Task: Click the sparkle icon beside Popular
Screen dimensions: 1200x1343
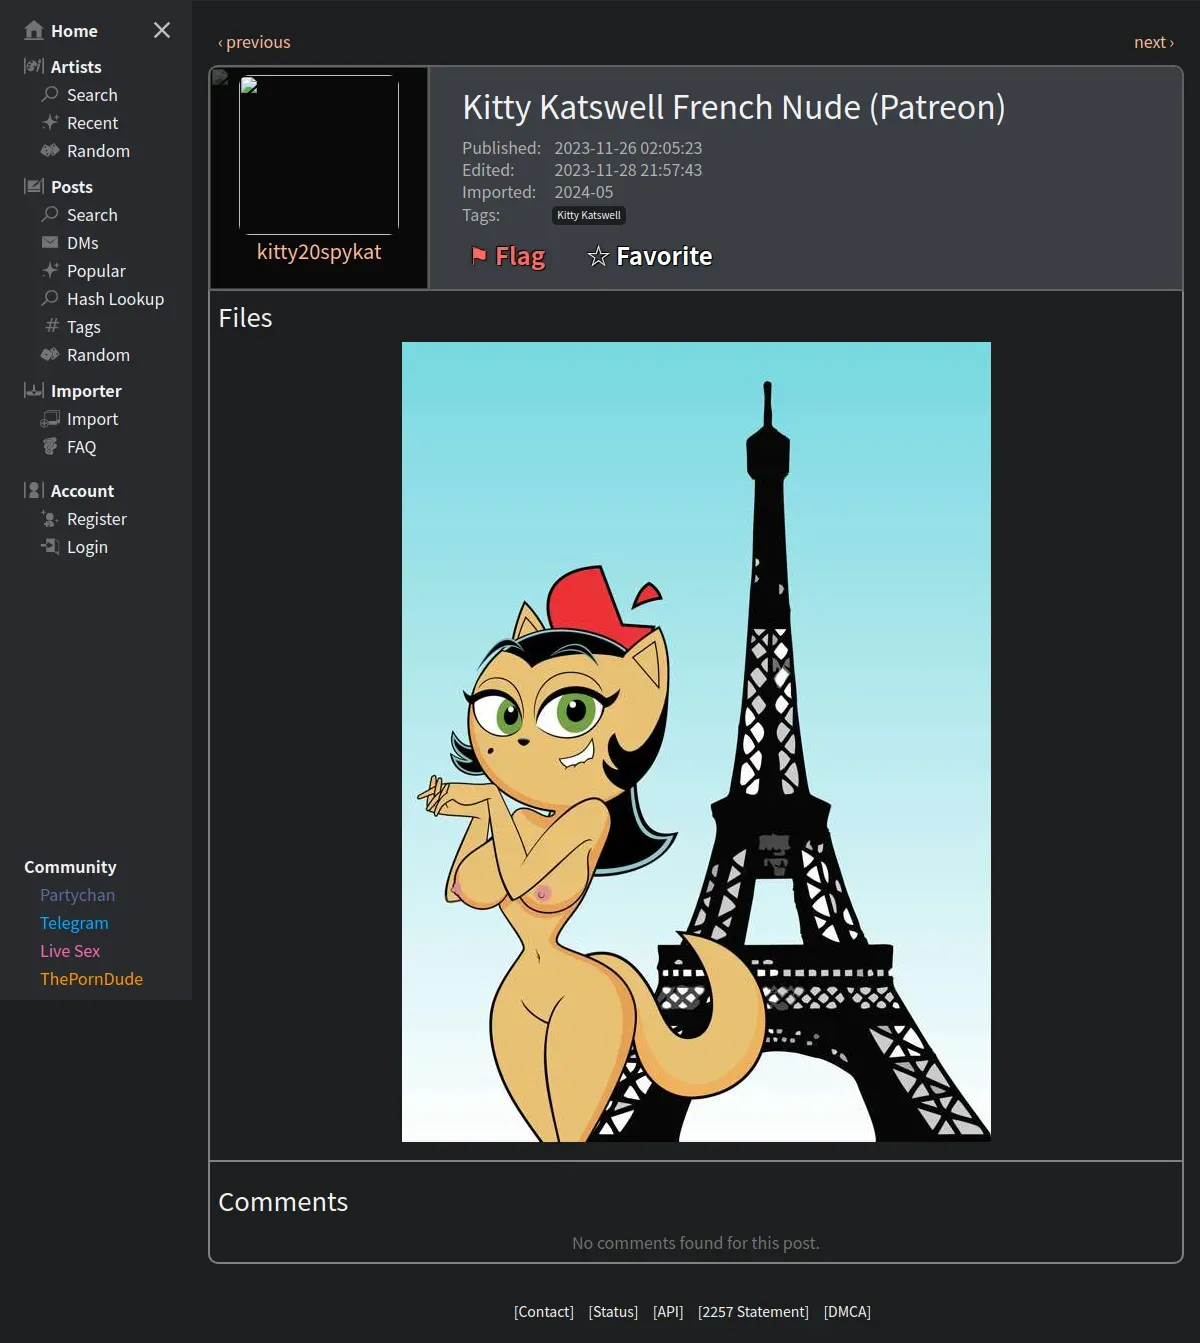Action: [x=50, y=270]
